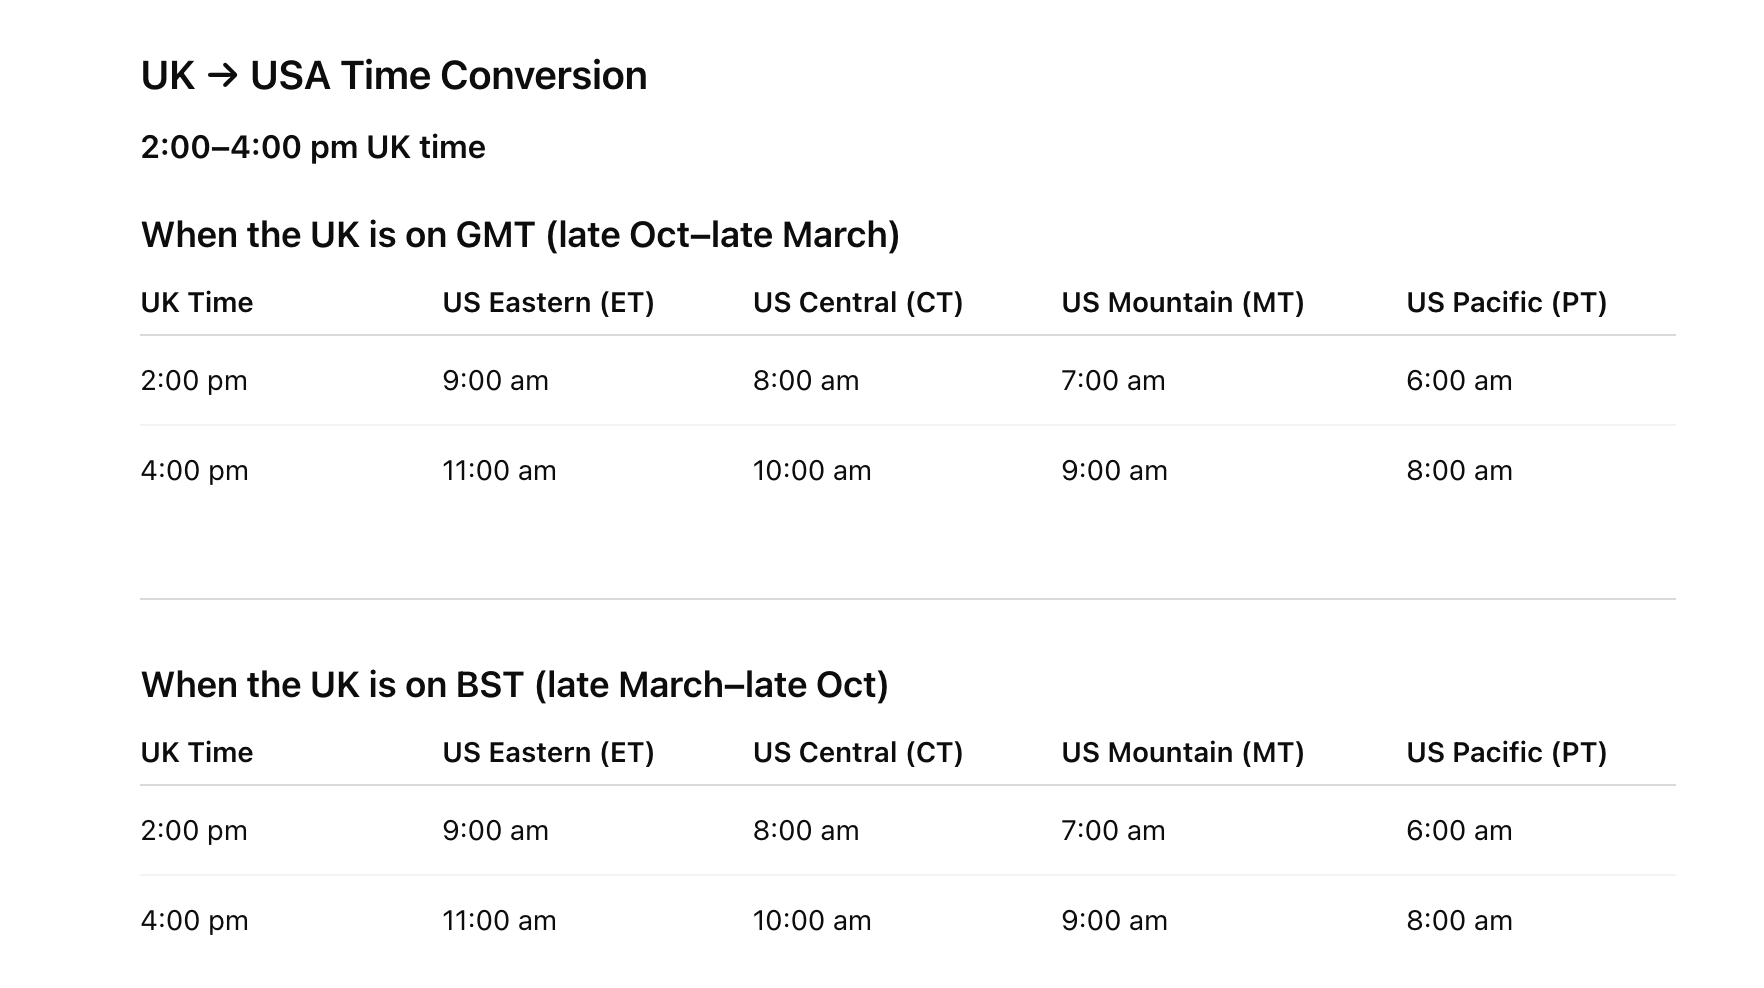Click 'US Pacific (PT)' header in BST table
The height and width of the screenshot is (988, 1764).
tap(1506, 753)
